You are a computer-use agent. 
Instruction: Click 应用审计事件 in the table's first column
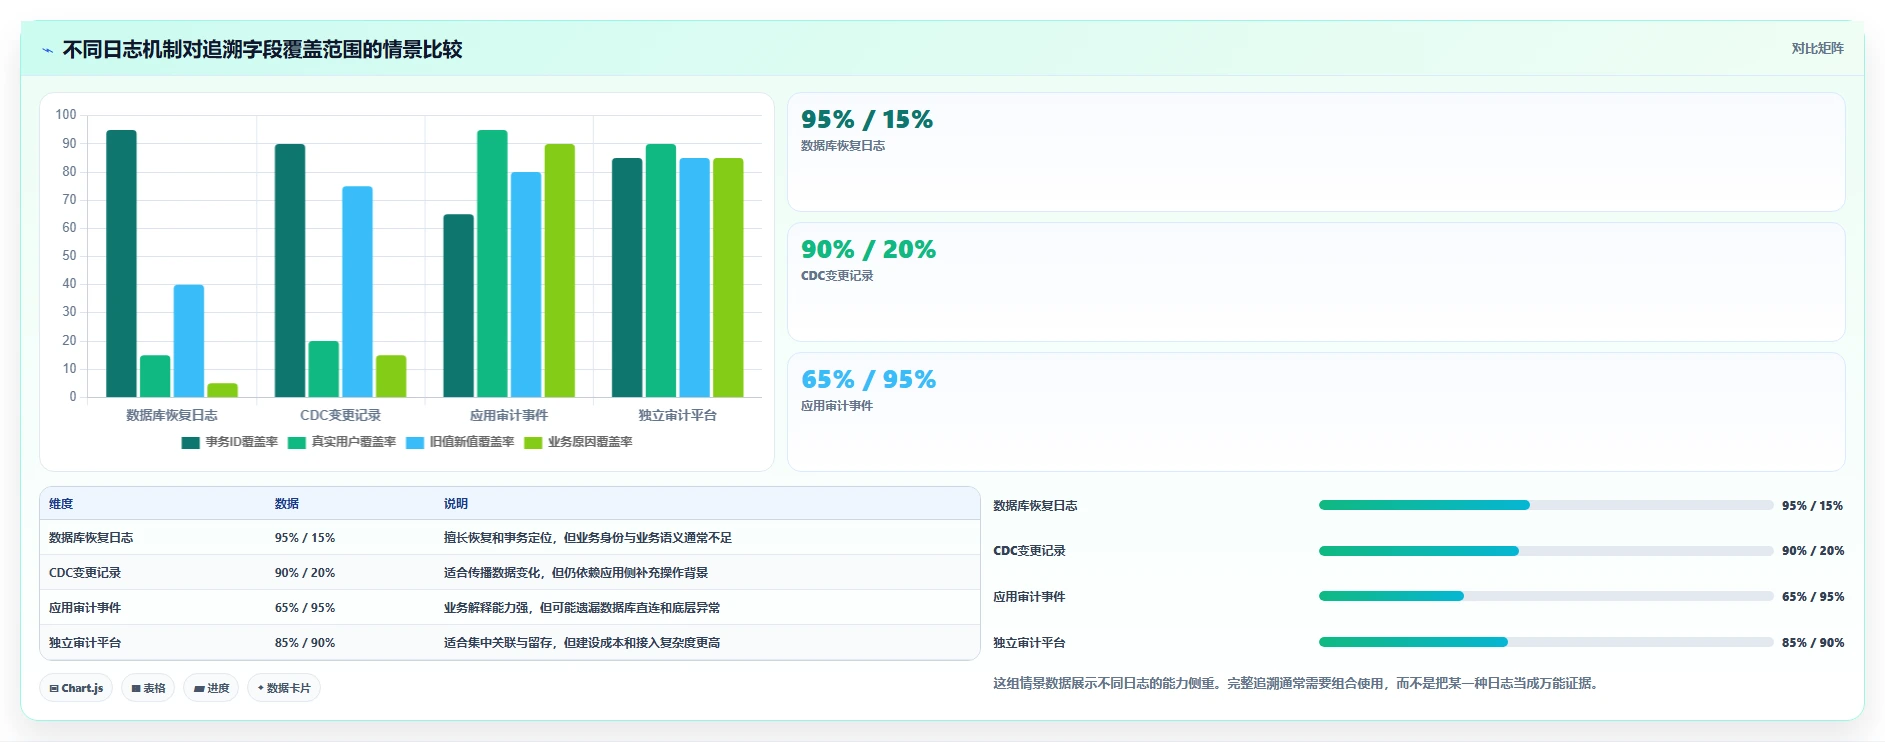coord(85,608)
